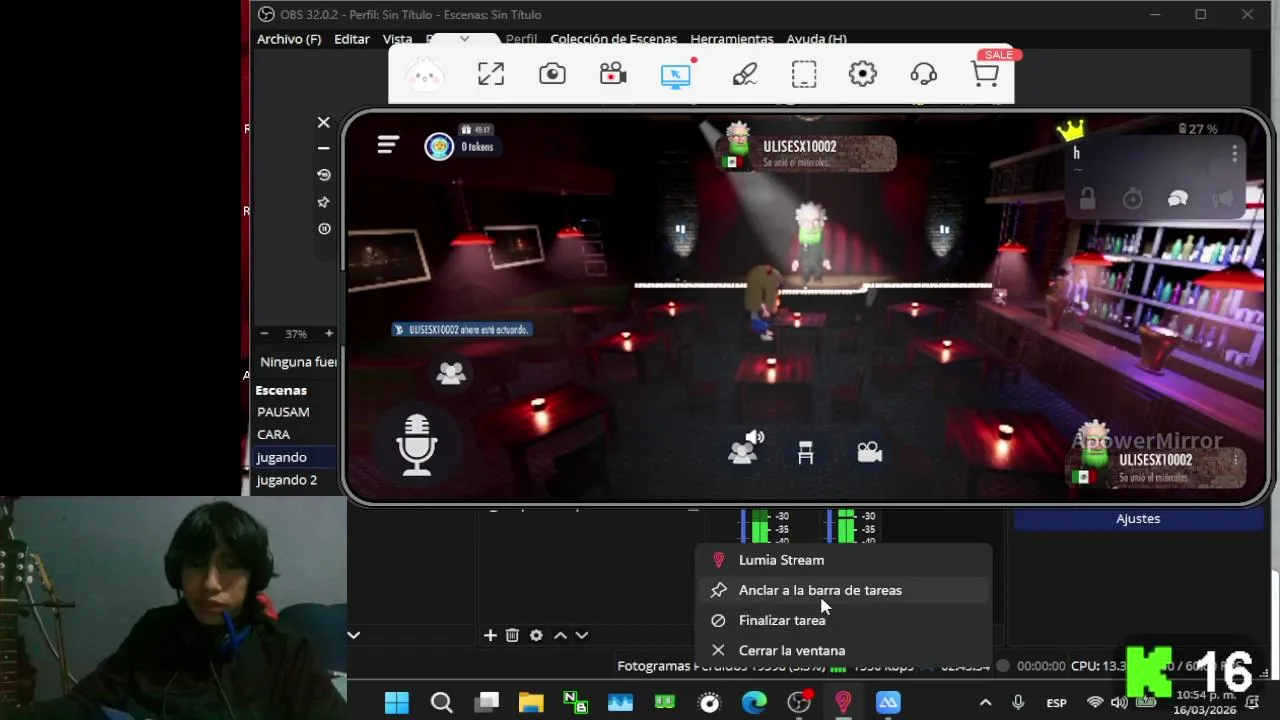Screen dimensions: 1280x720
Task: Open Microsoft Edge from the taskbar
Action: tap(754, 702)
